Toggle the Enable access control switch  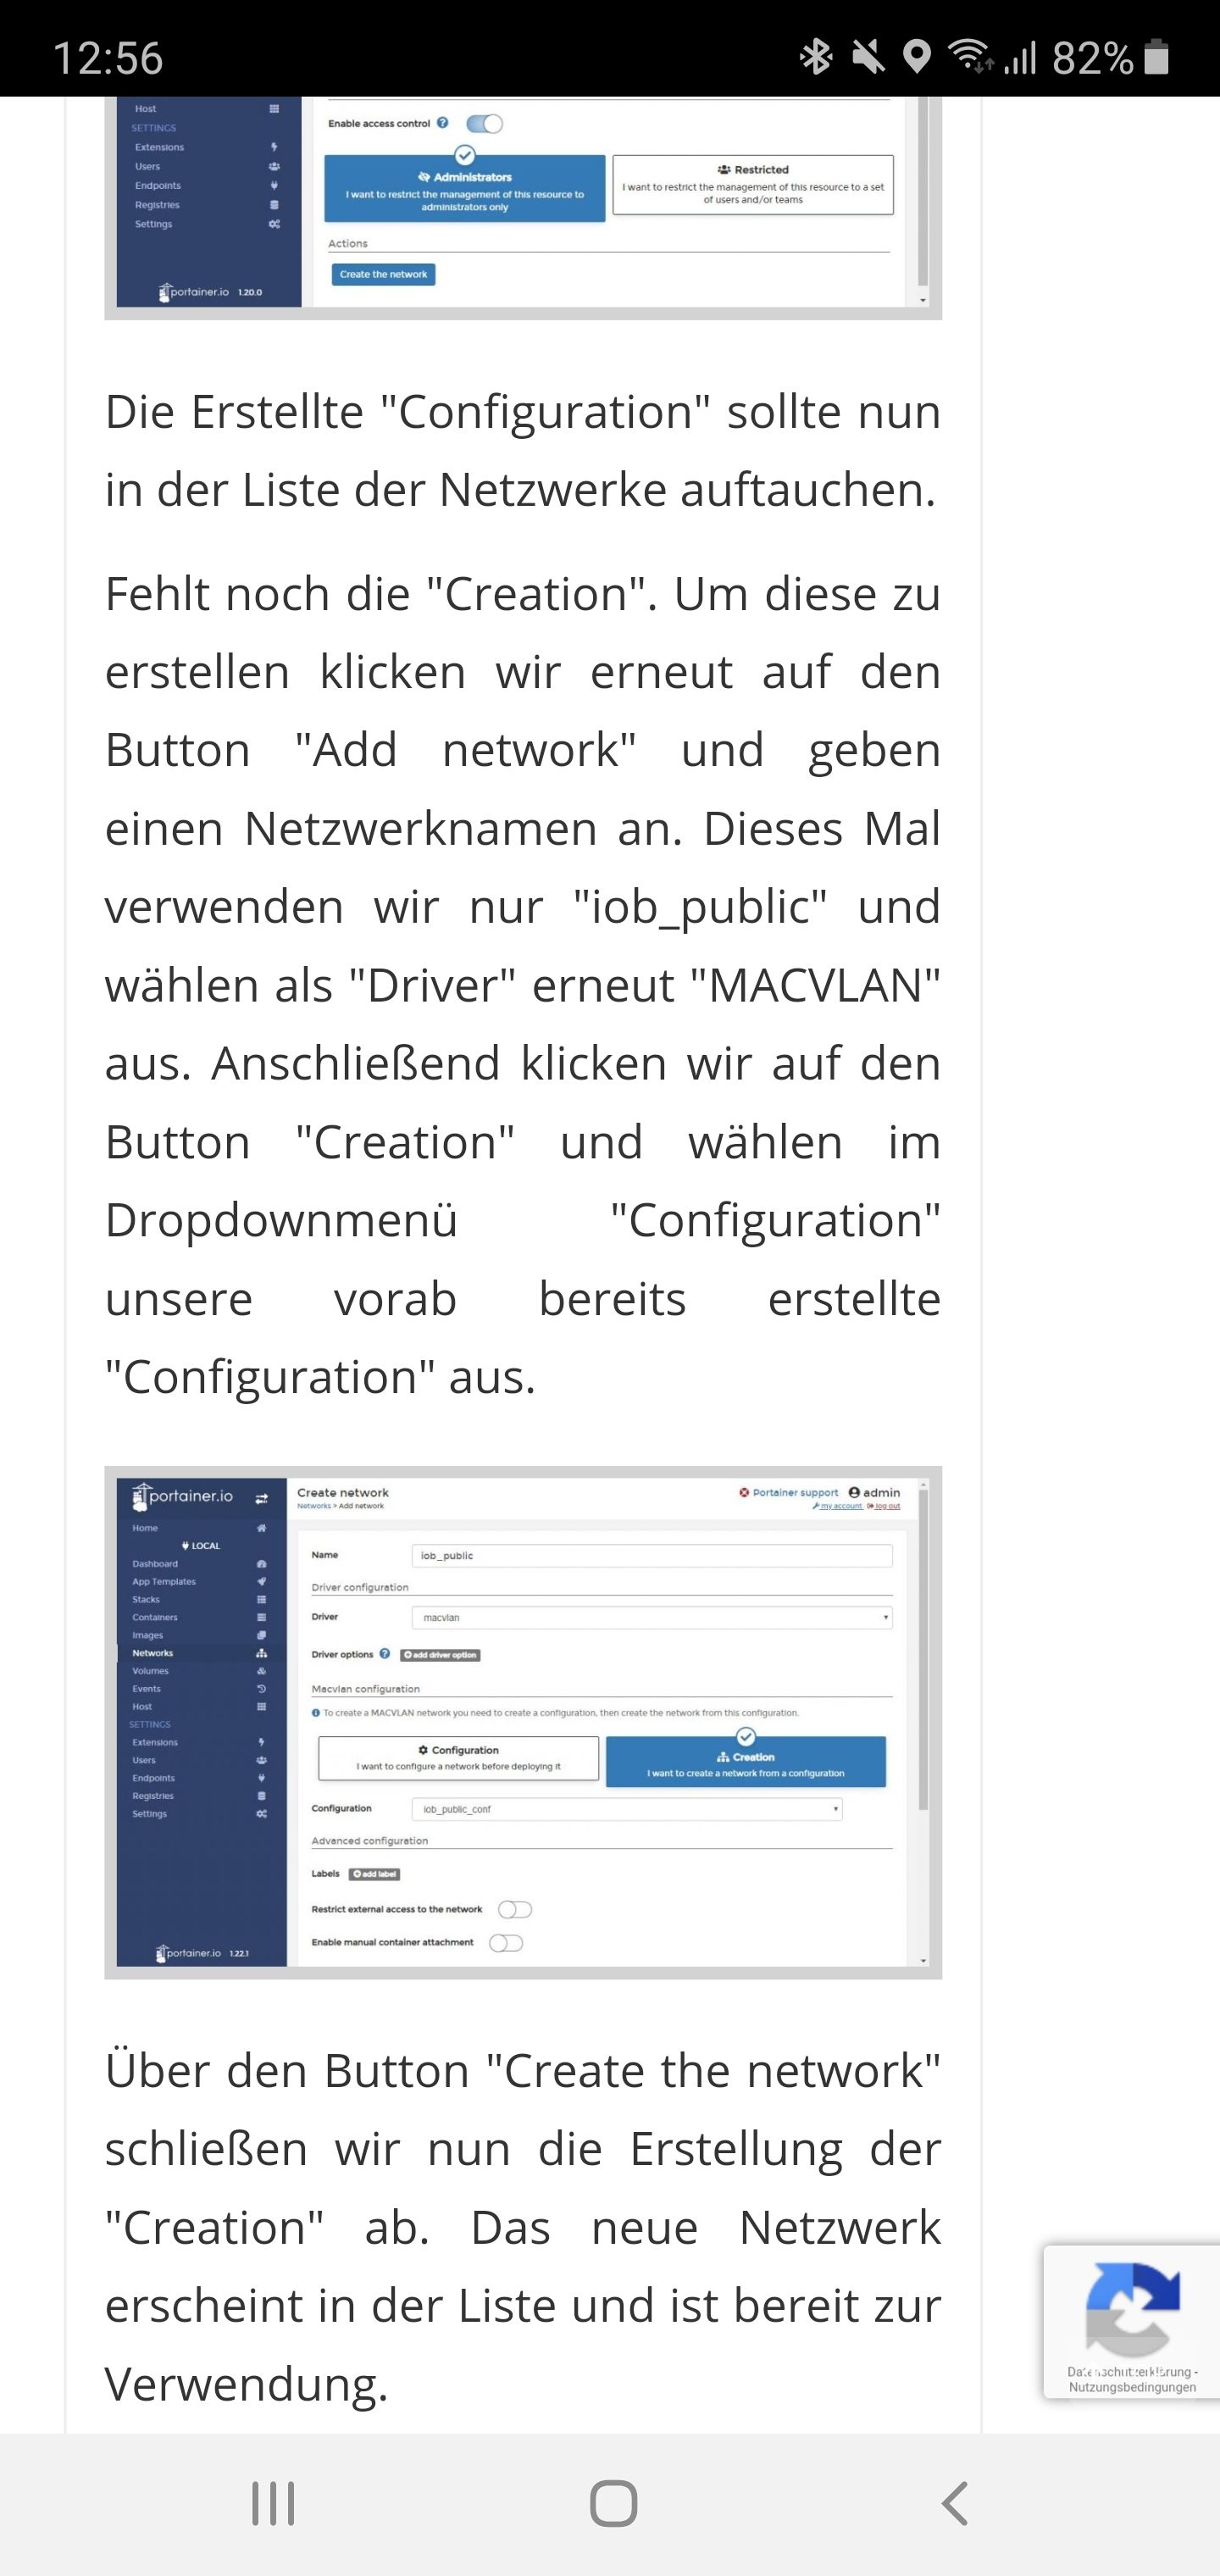point(484,124)
